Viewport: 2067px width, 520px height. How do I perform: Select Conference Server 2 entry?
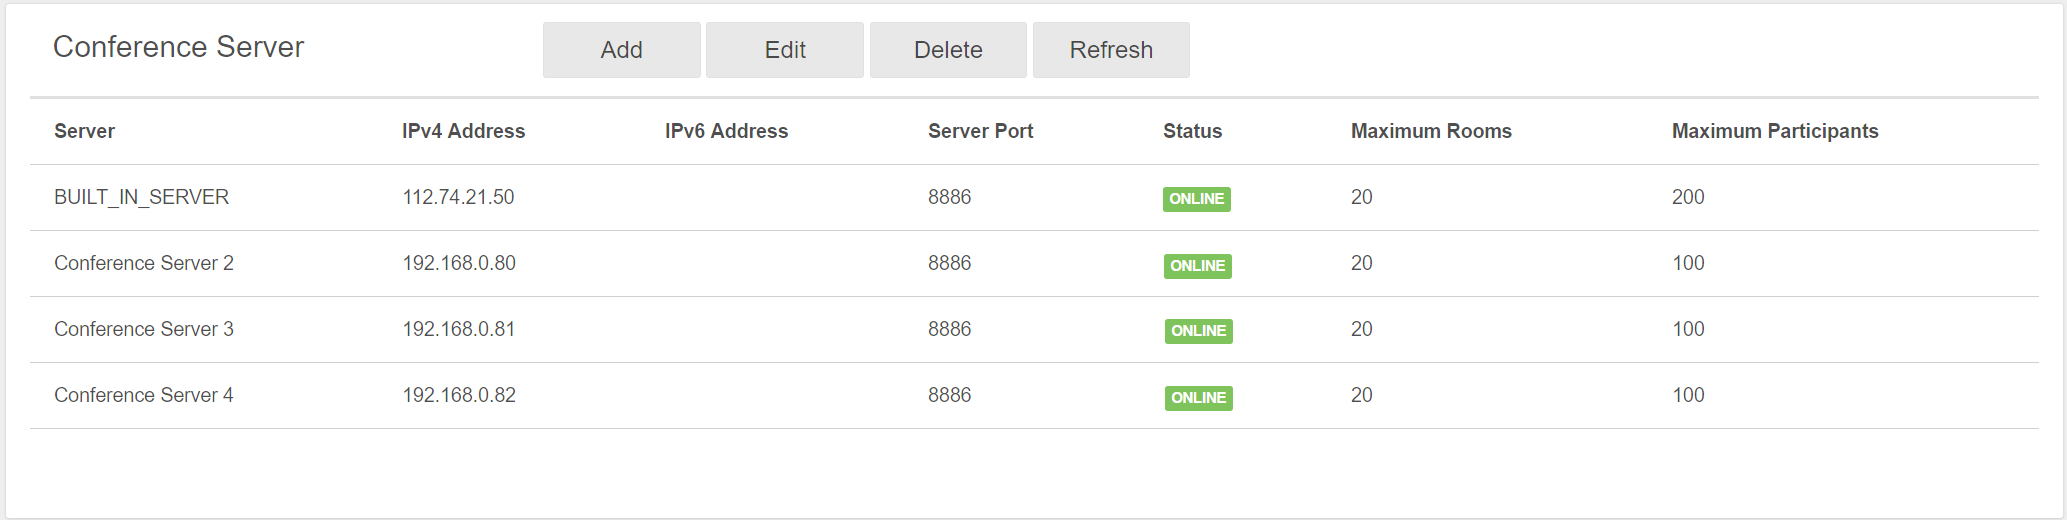click(144, 263)
